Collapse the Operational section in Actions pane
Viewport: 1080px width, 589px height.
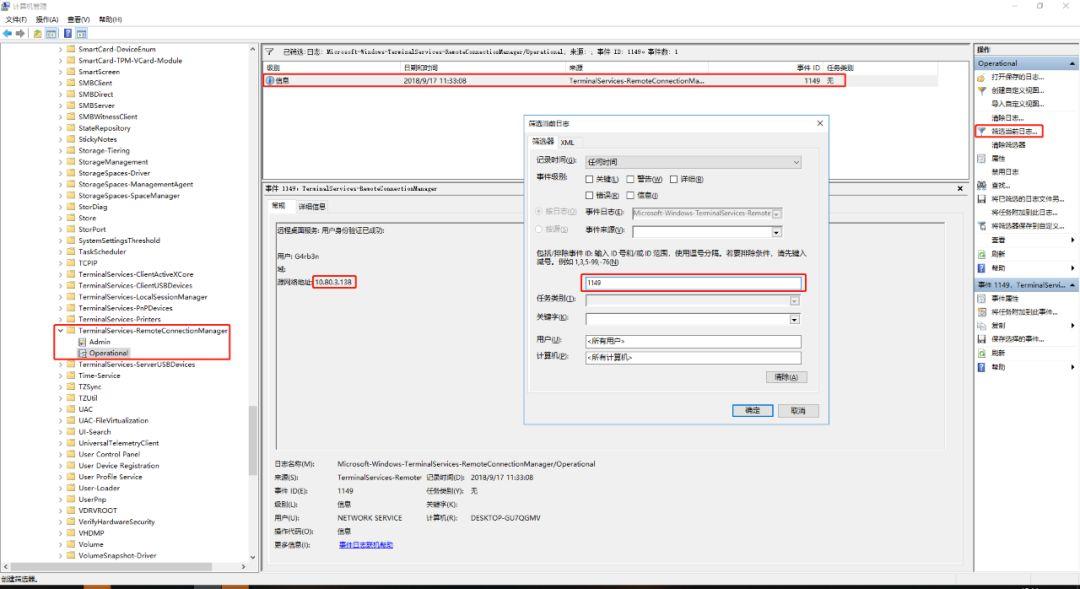pos(1072,63)
